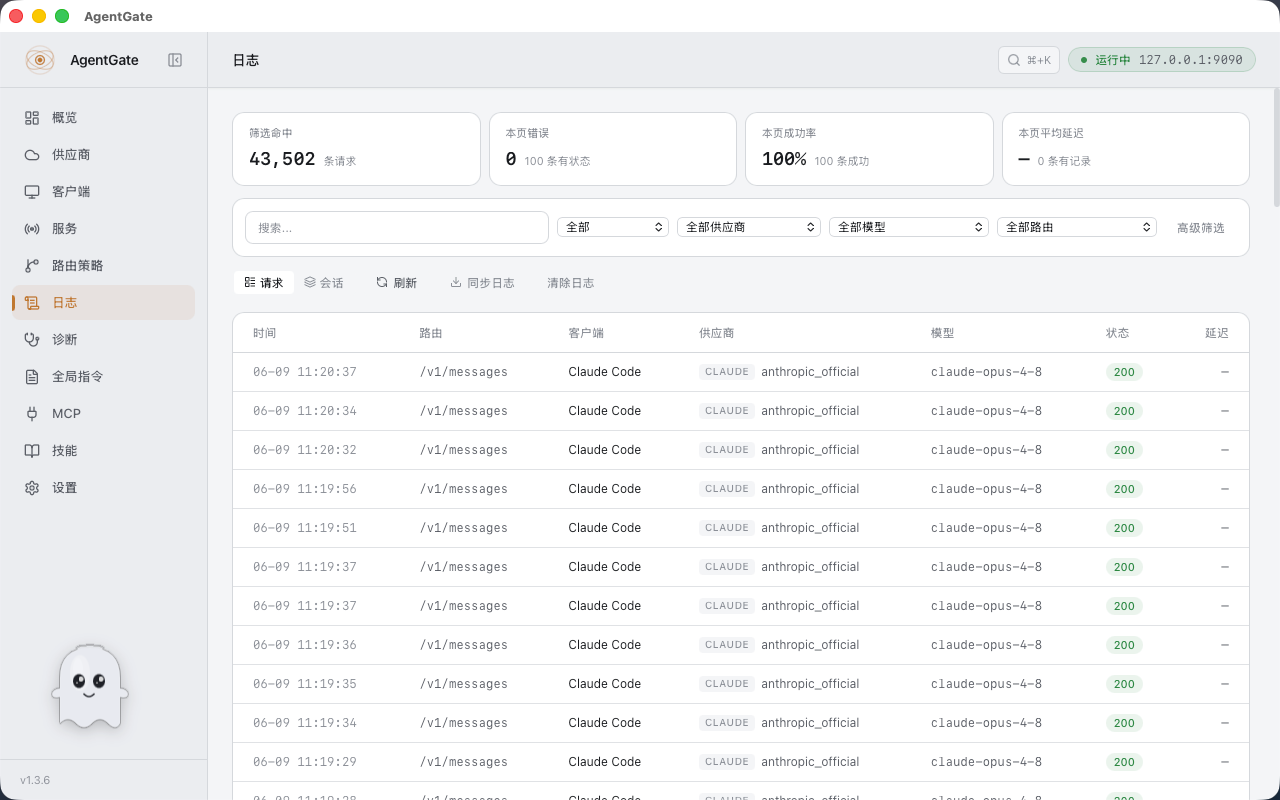
Task: Switch to the 会话 view tab
Action: pyautogui.click(x=324, y=283)
